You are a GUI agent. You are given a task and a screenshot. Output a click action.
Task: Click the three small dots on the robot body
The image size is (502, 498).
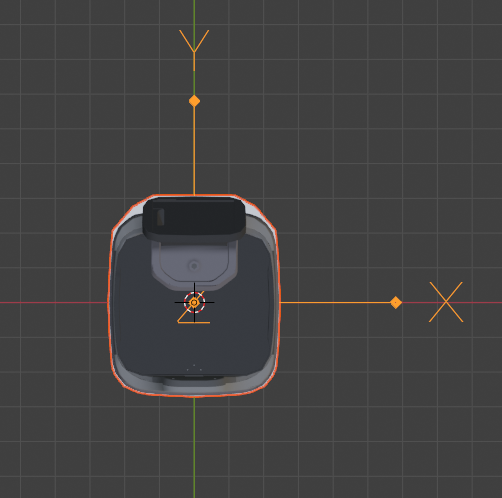coord(194,368)
